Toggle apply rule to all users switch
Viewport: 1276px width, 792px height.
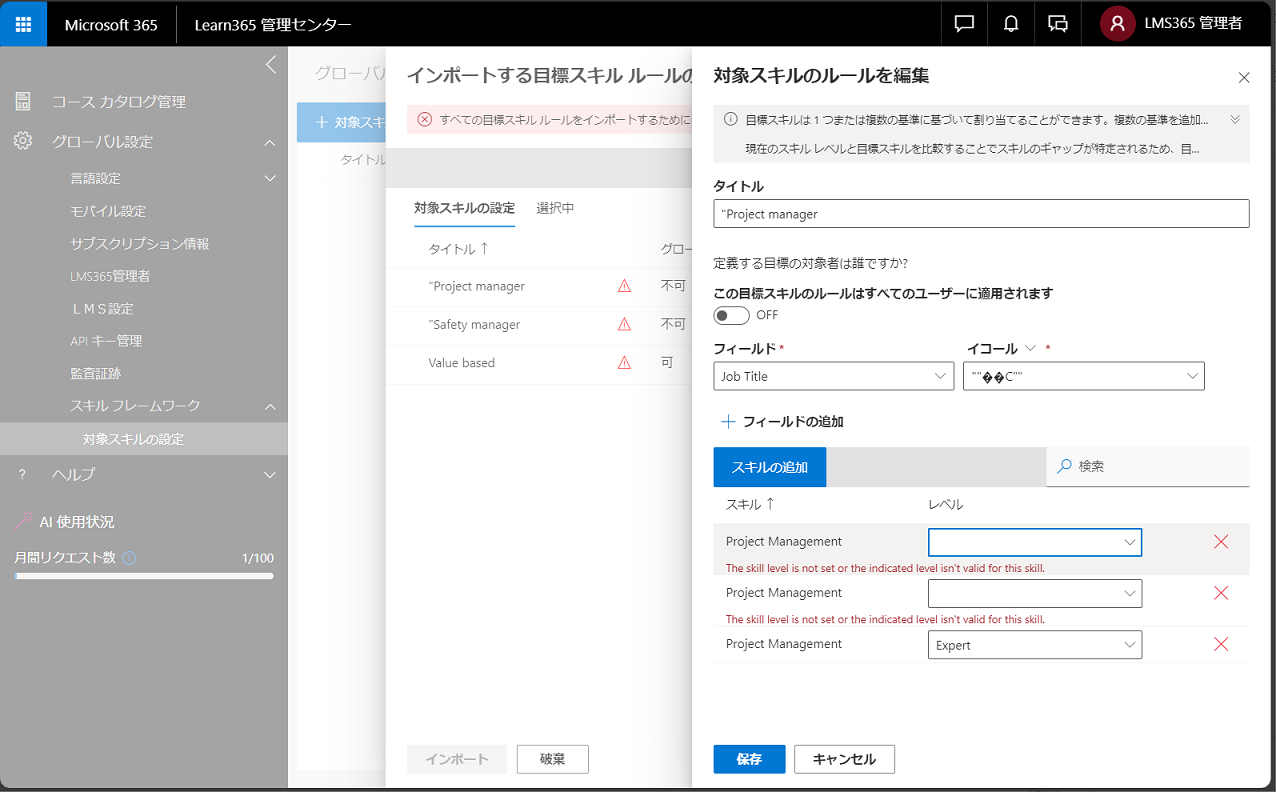coord(731,315)
